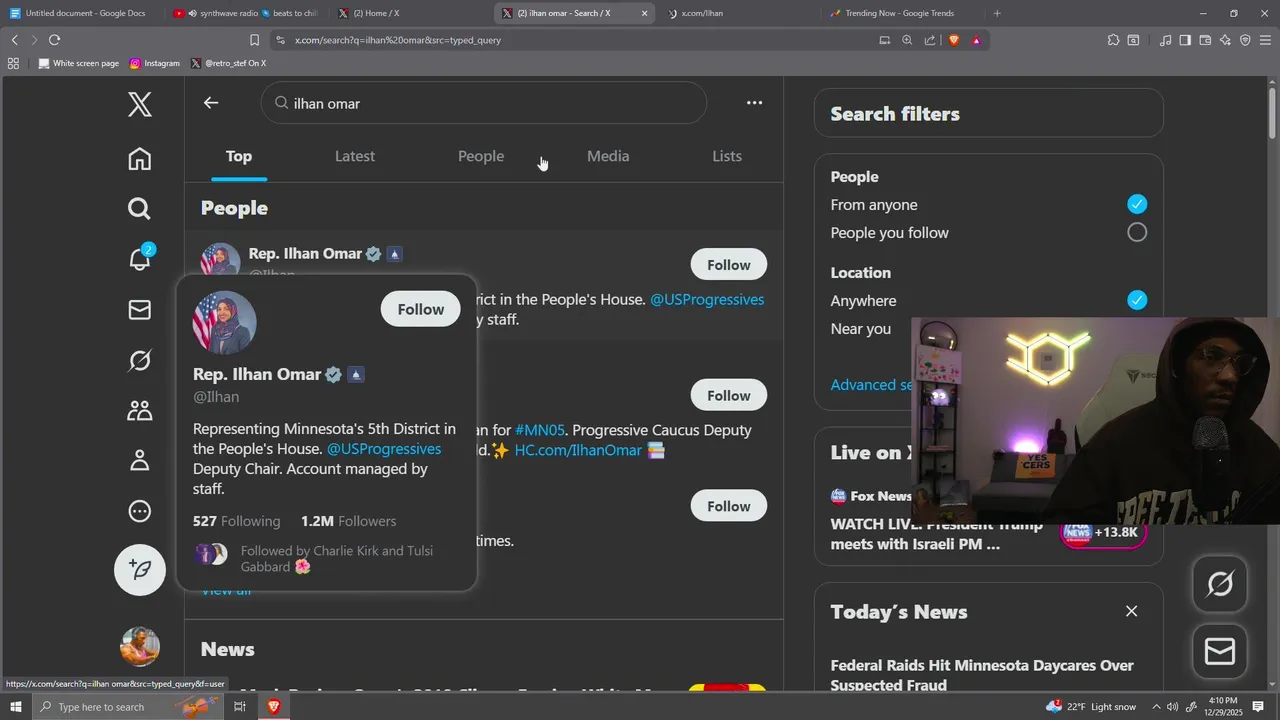Follow the #MN05 campaign account result
Image resolution: width=1280 pixels, height=720 pixels.
coord(729,396)
